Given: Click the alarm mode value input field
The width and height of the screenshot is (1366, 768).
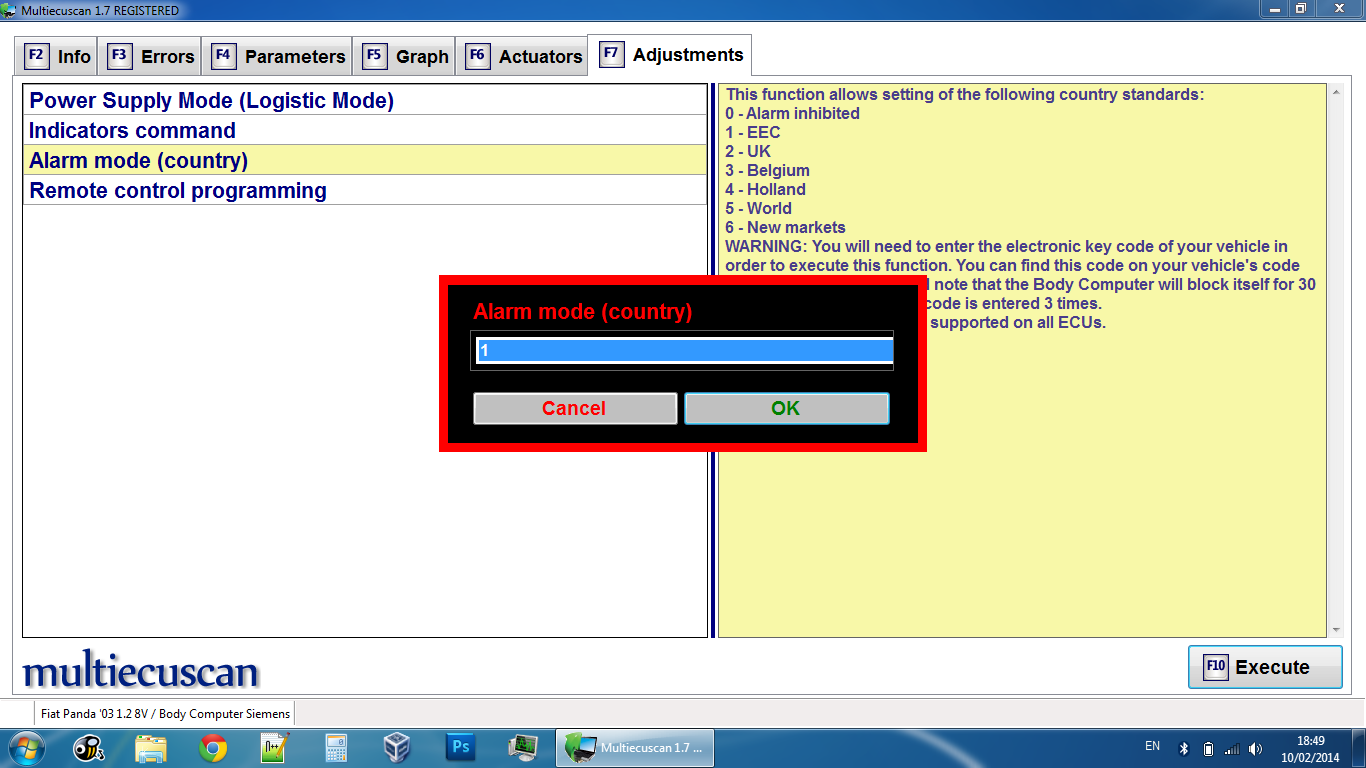Looking at the screenshot, I should (x=684, y=350).
